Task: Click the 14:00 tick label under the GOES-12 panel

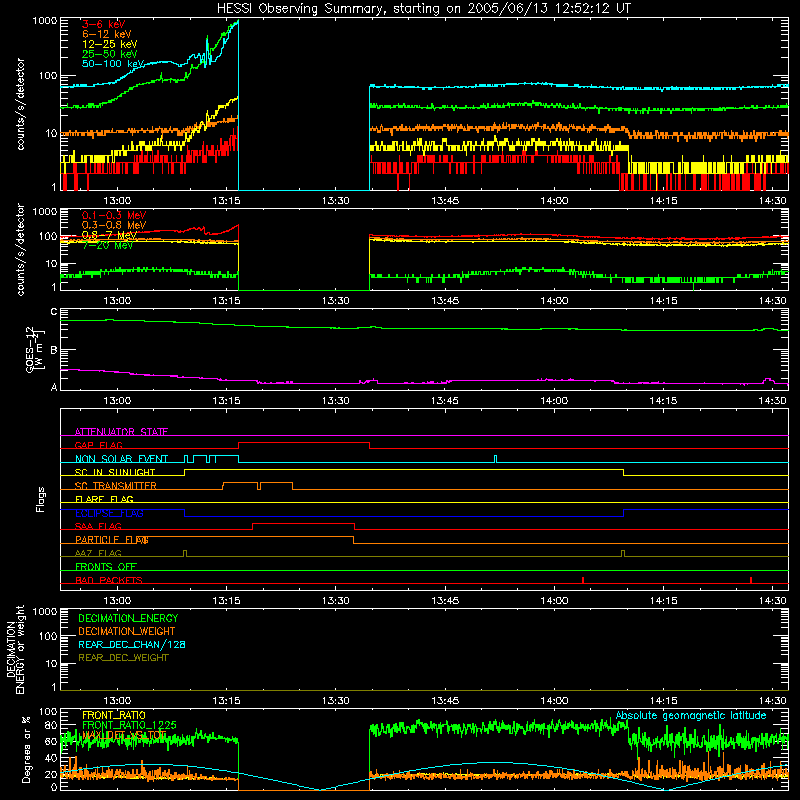Action: 554,401
